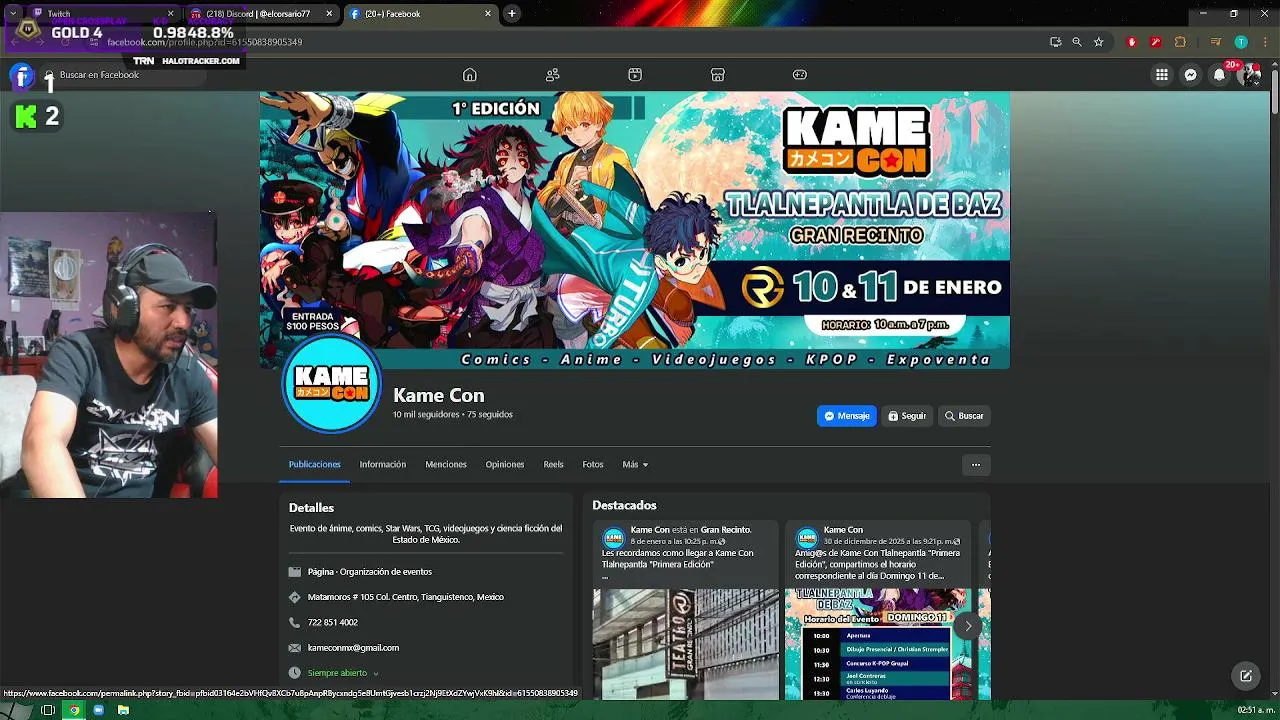Select the Fotos tab
The height and width of the screenshot is (720, 1280).
click(x=593, y=464)
